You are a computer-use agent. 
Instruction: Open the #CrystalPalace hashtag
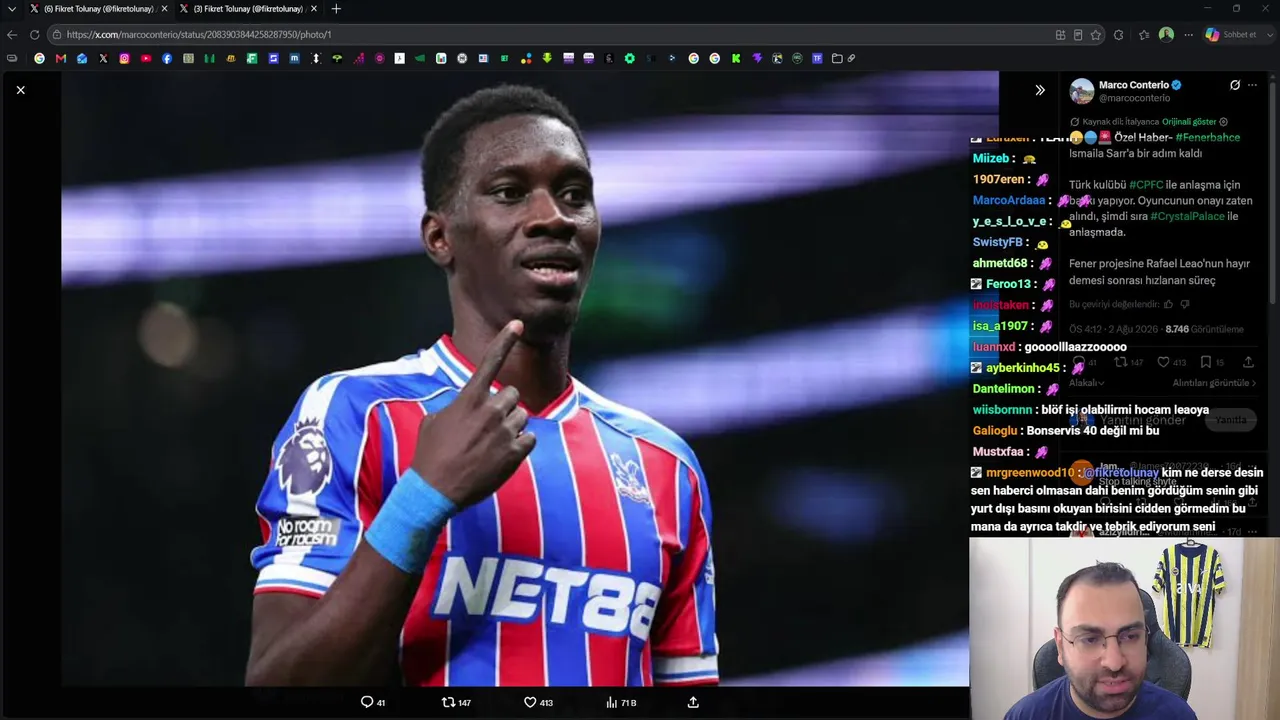[x=1187, y=216]
